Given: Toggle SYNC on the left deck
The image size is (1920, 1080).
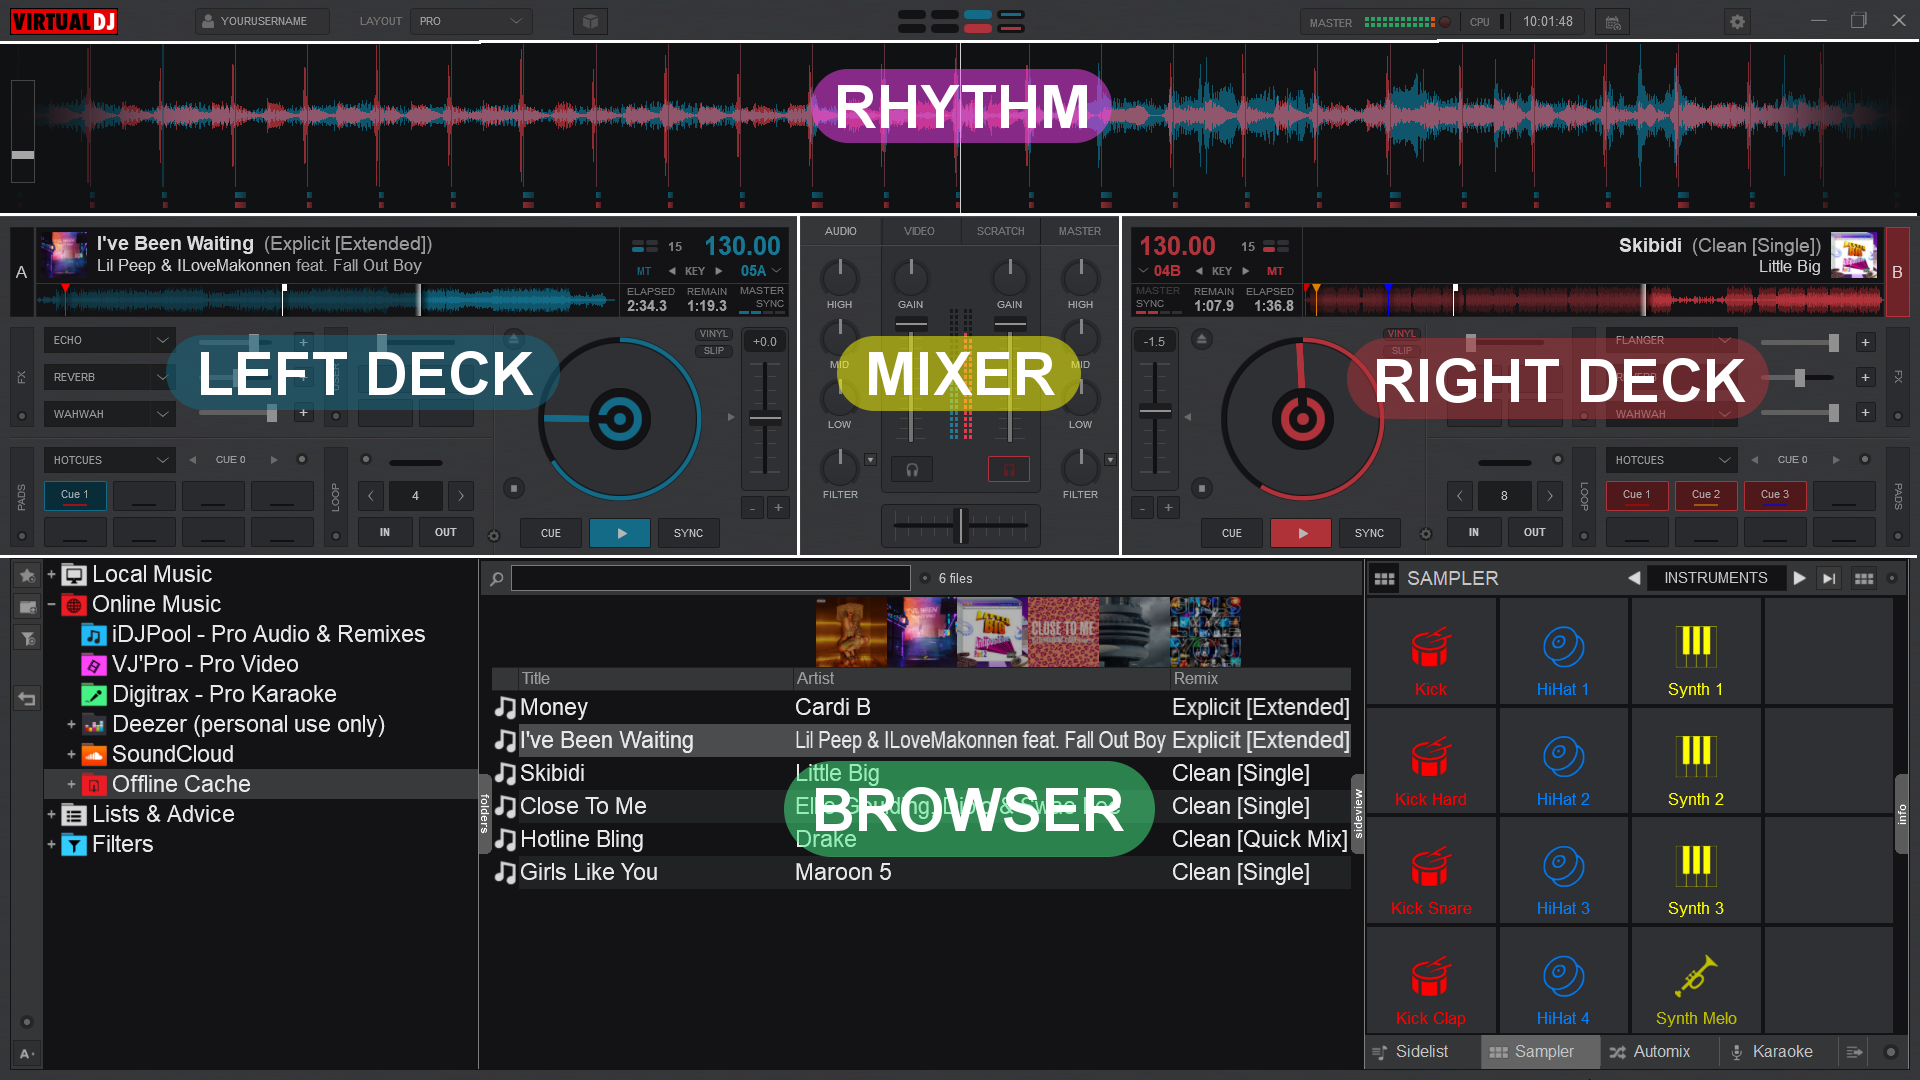Looking at the screenshot, I should 688,533.
